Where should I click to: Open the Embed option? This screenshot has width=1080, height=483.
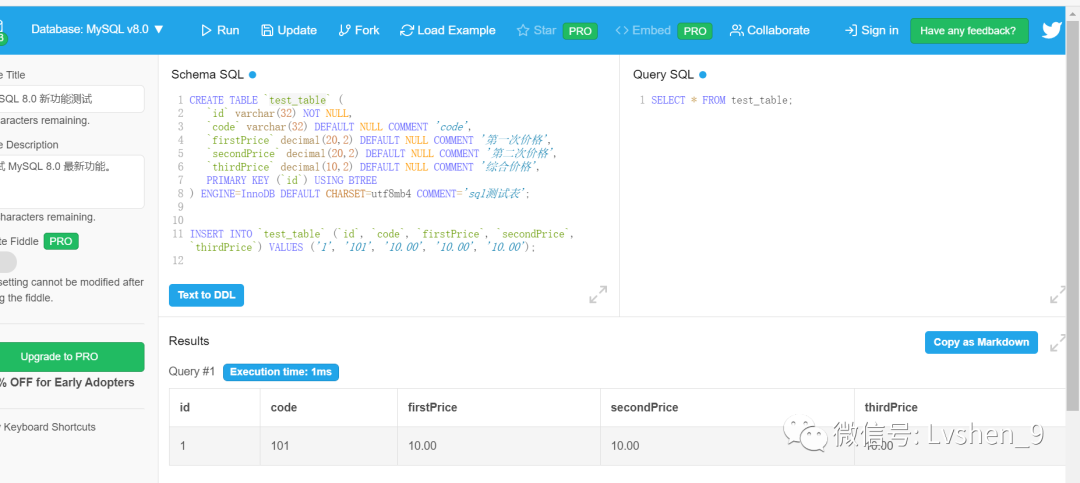(643, 30)
